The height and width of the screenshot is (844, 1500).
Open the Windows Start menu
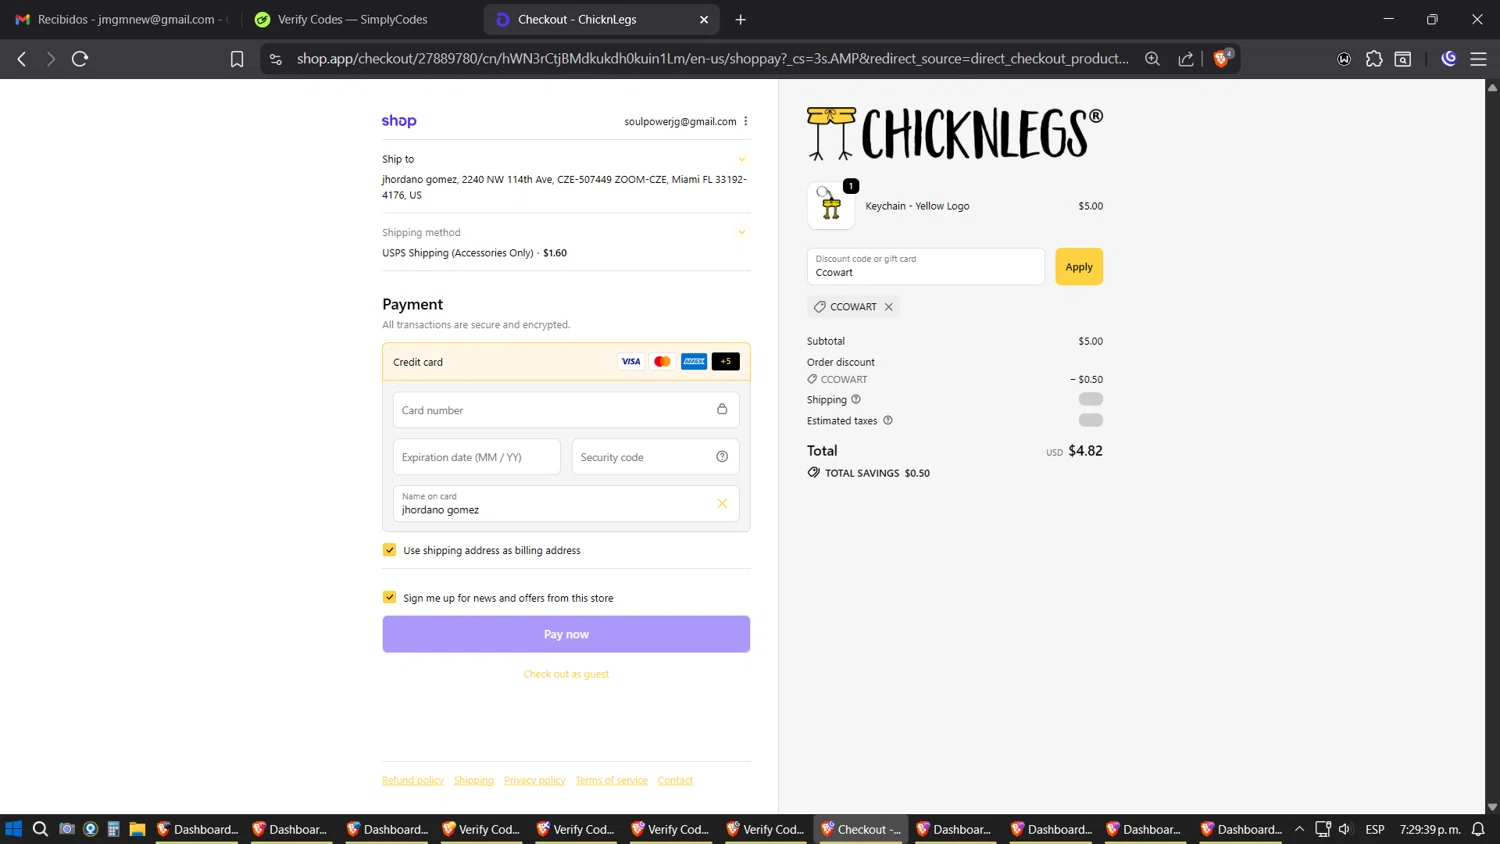[13, 829]
